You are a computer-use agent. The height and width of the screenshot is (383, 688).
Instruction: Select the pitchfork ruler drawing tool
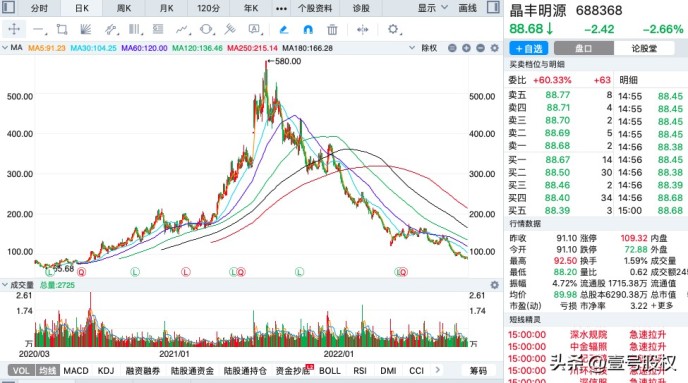click(x=230, y=29)
